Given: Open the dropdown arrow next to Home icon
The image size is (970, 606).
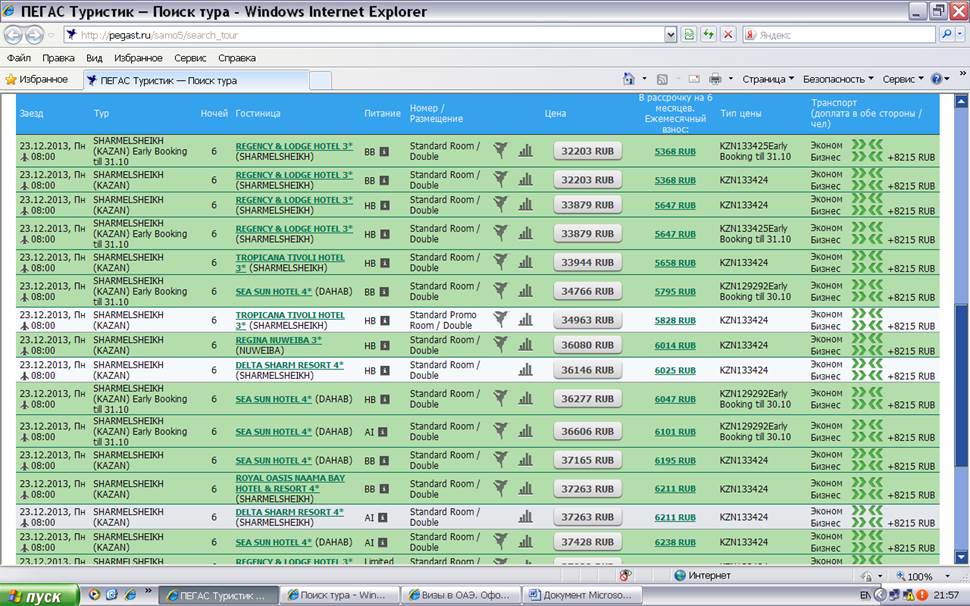Looking at the screenshot, I should pos(644,79).
